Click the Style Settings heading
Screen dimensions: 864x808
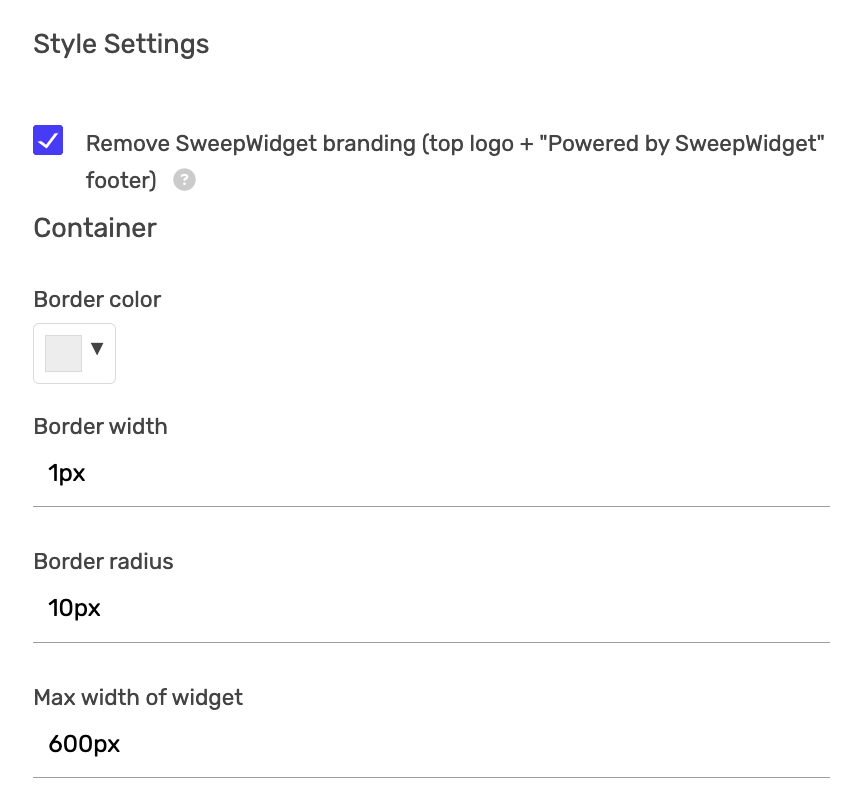pyautogui.click(x=121, y=44)
